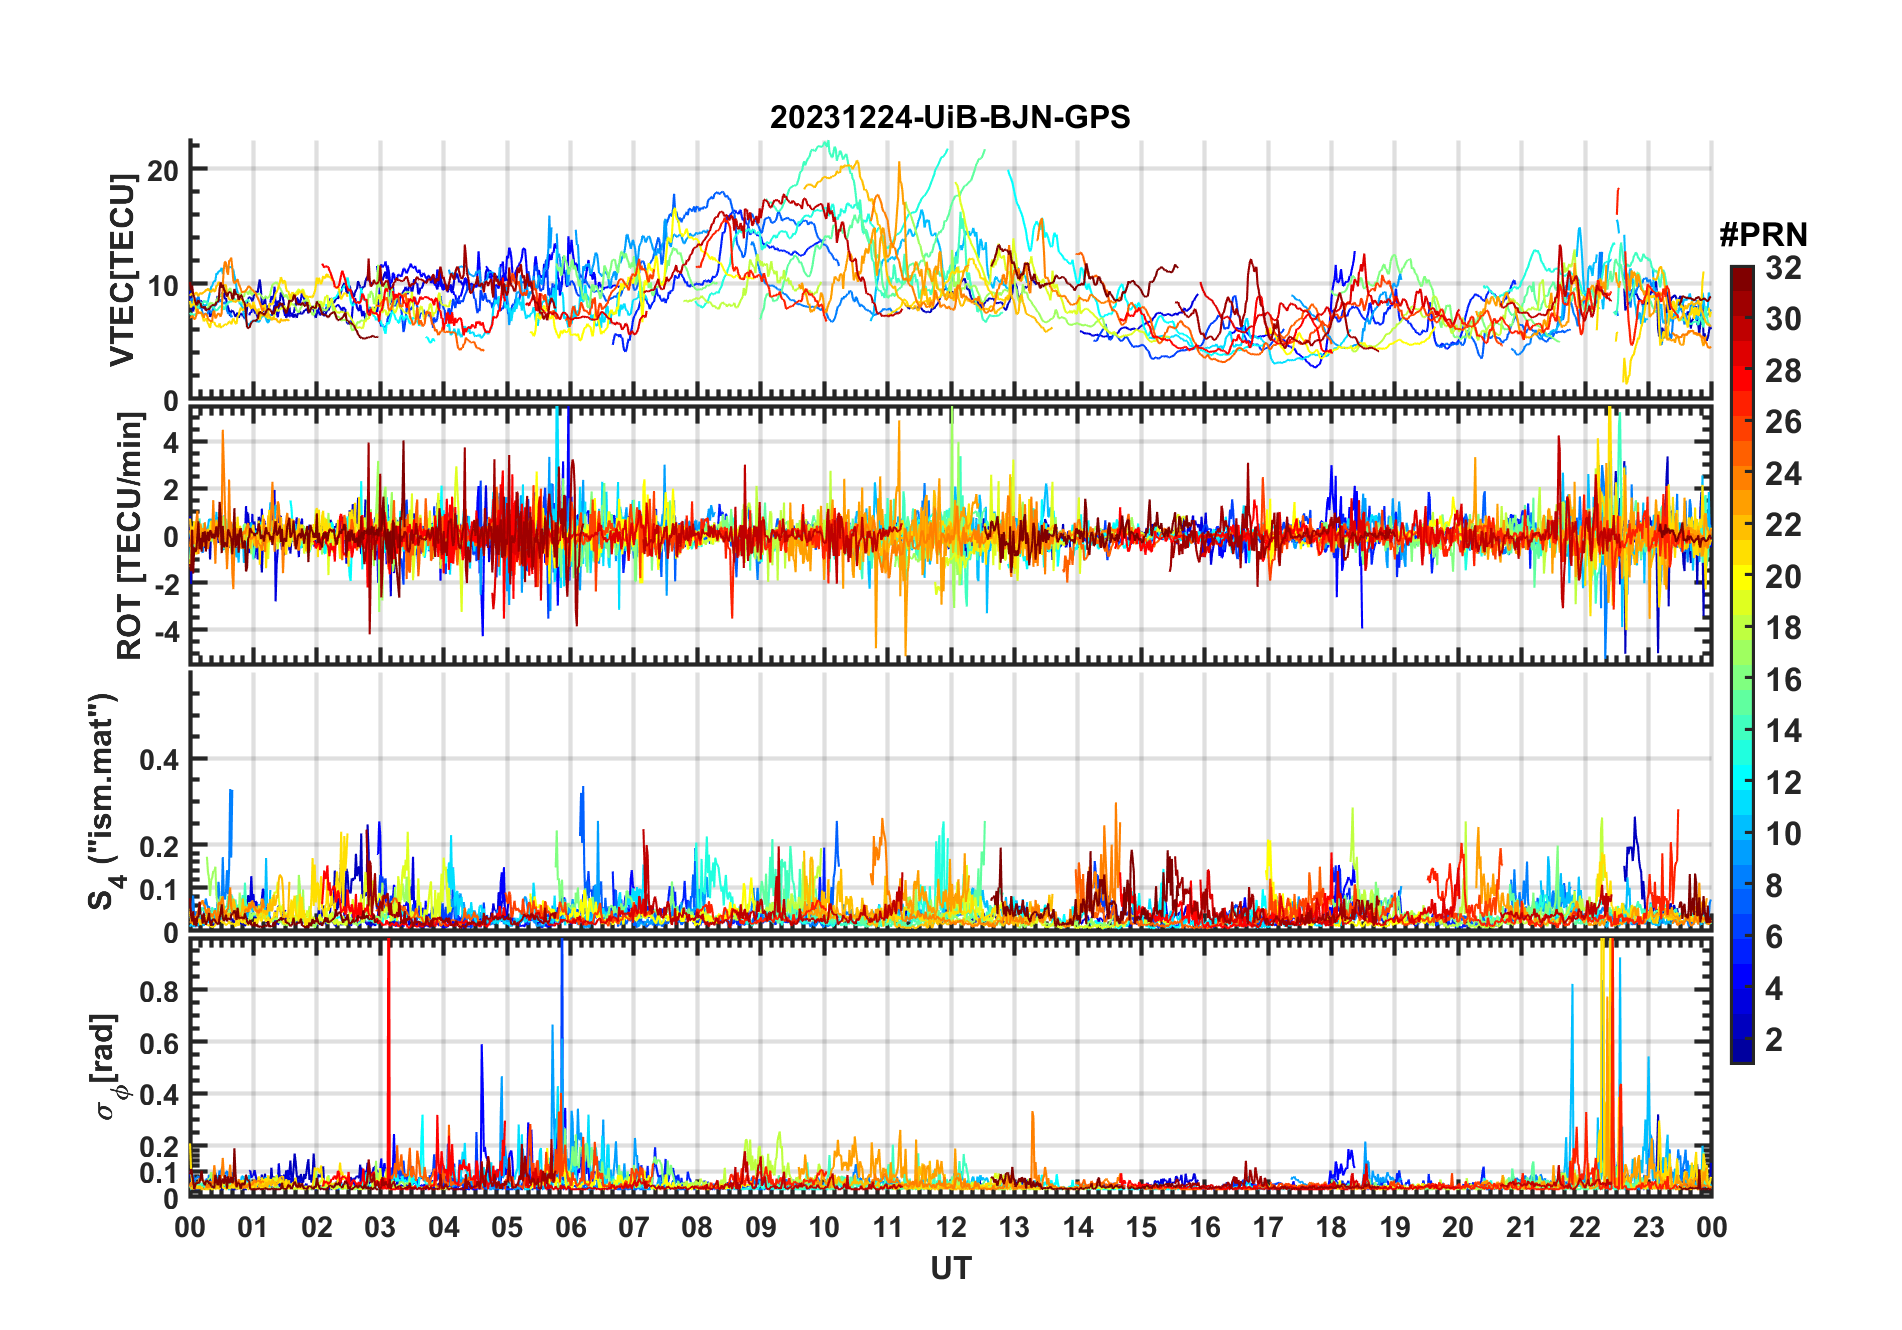The width and height of the screenshot is (1902, 1330).
Task: Click colorbar tick label 24
Action: [x=1783, y=474]
